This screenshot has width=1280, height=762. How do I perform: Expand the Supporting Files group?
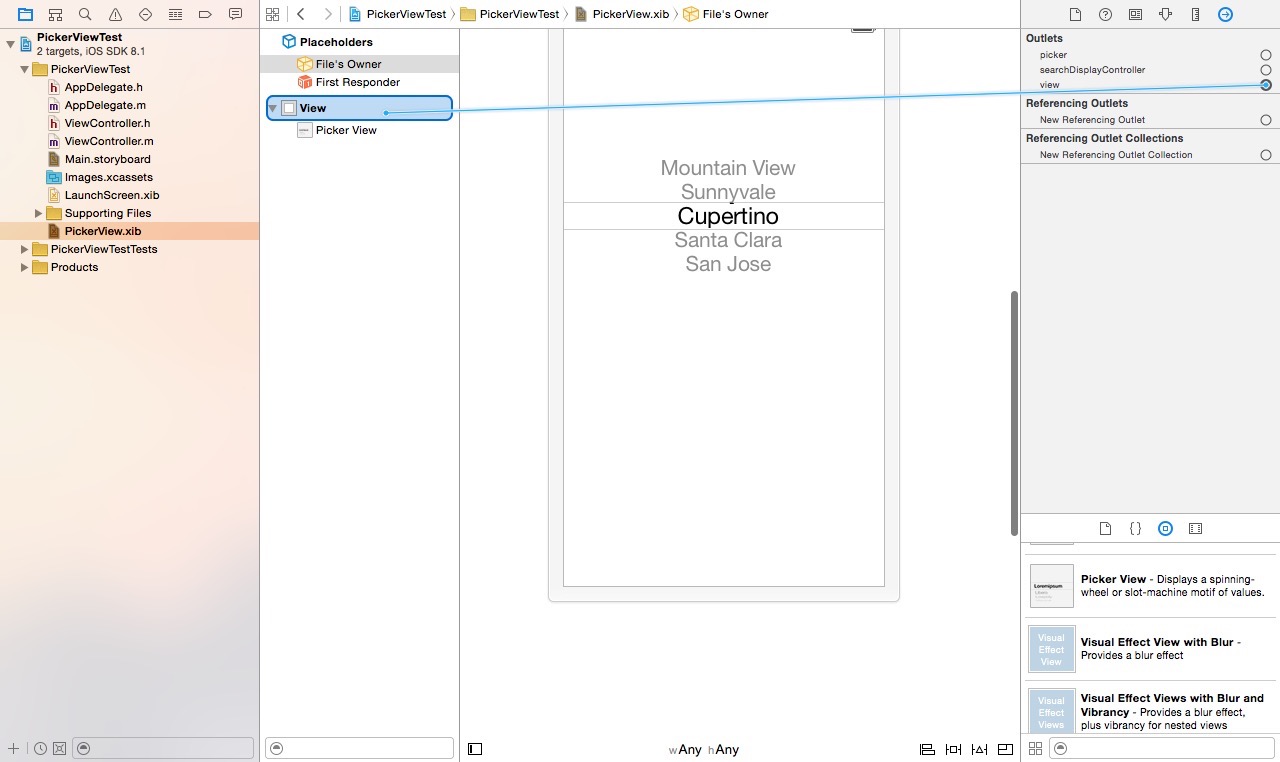tap(38, 213)
